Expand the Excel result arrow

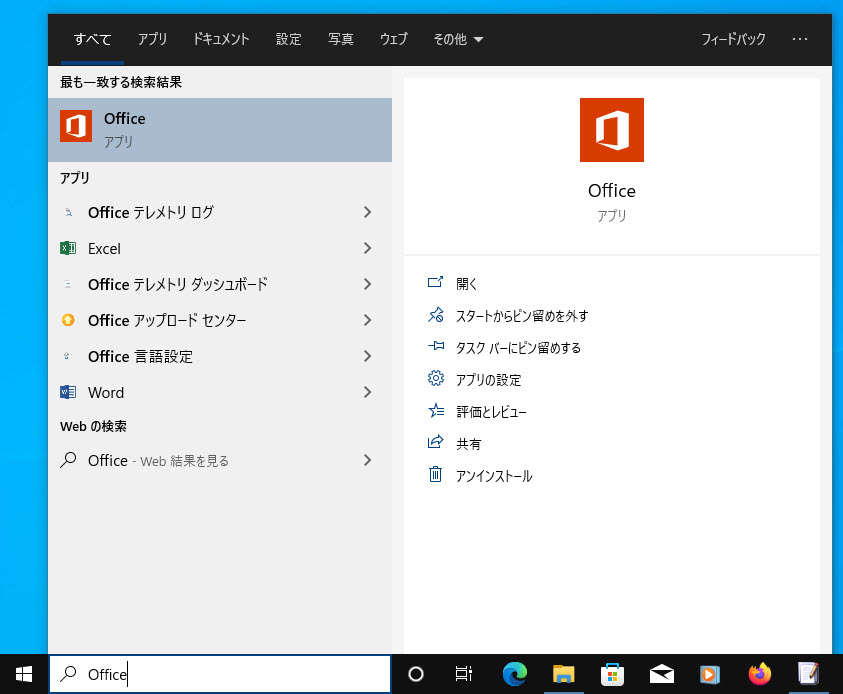coord(367,248)
